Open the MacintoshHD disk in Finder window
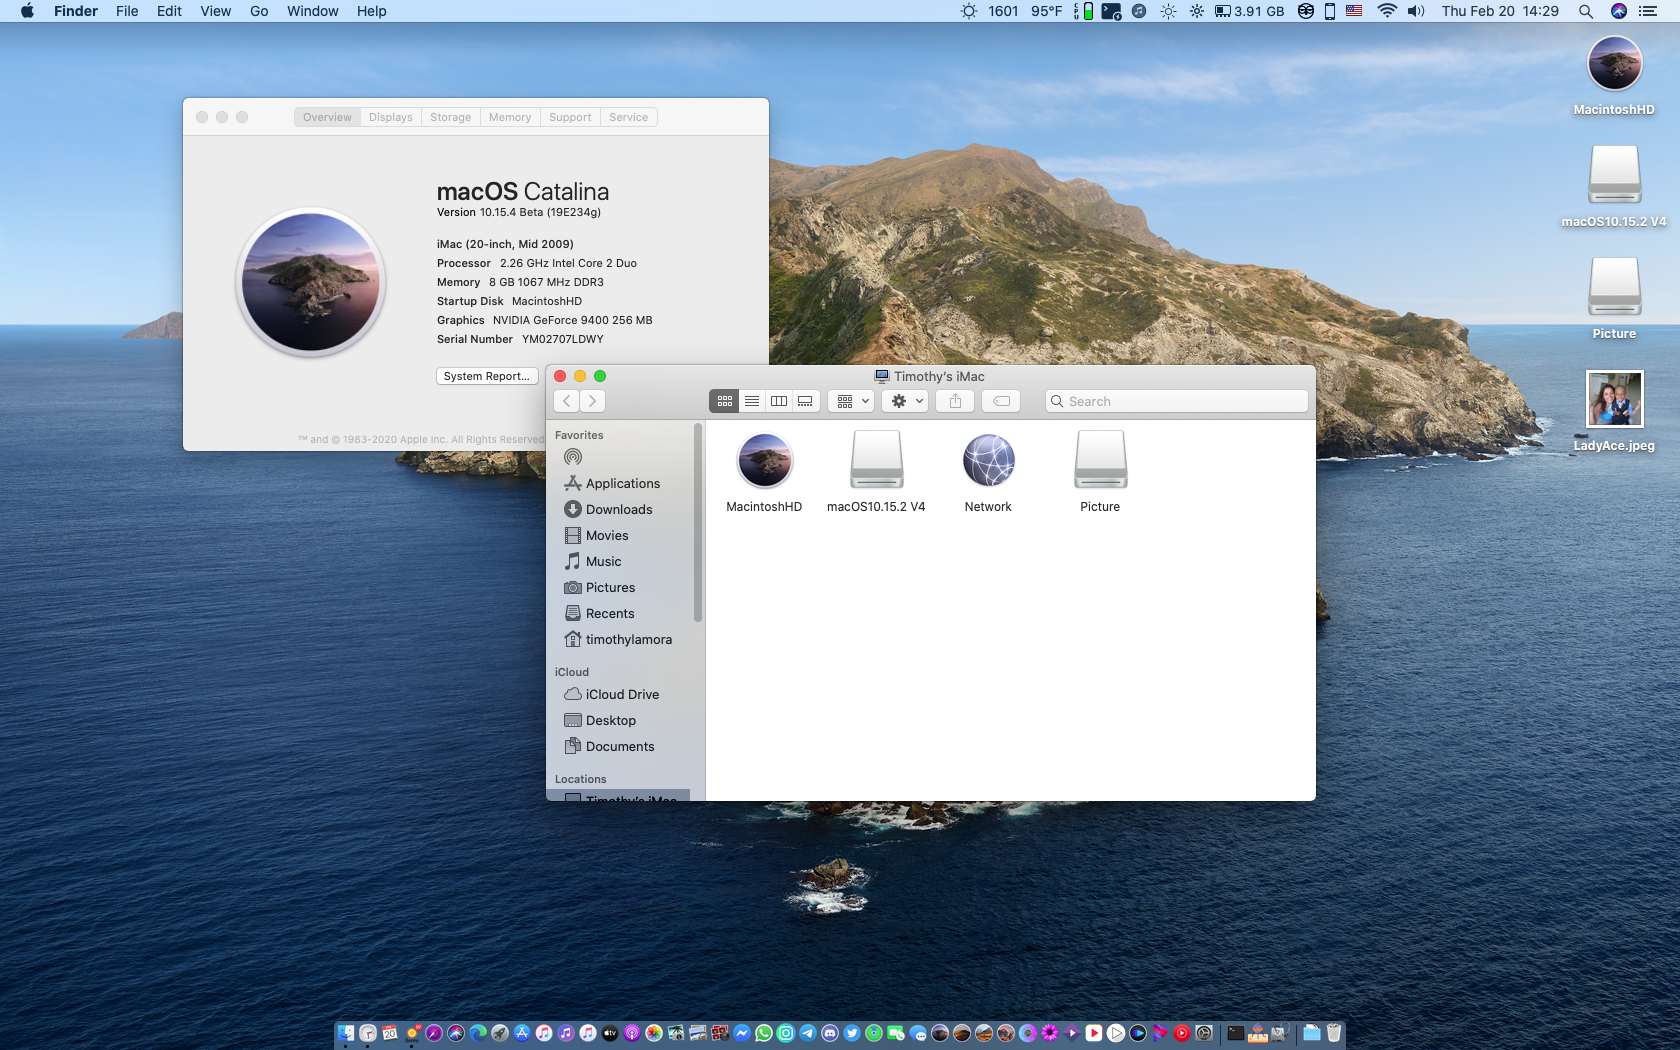The height and width of the screenshot is (1050, 1680). [764, 461]
